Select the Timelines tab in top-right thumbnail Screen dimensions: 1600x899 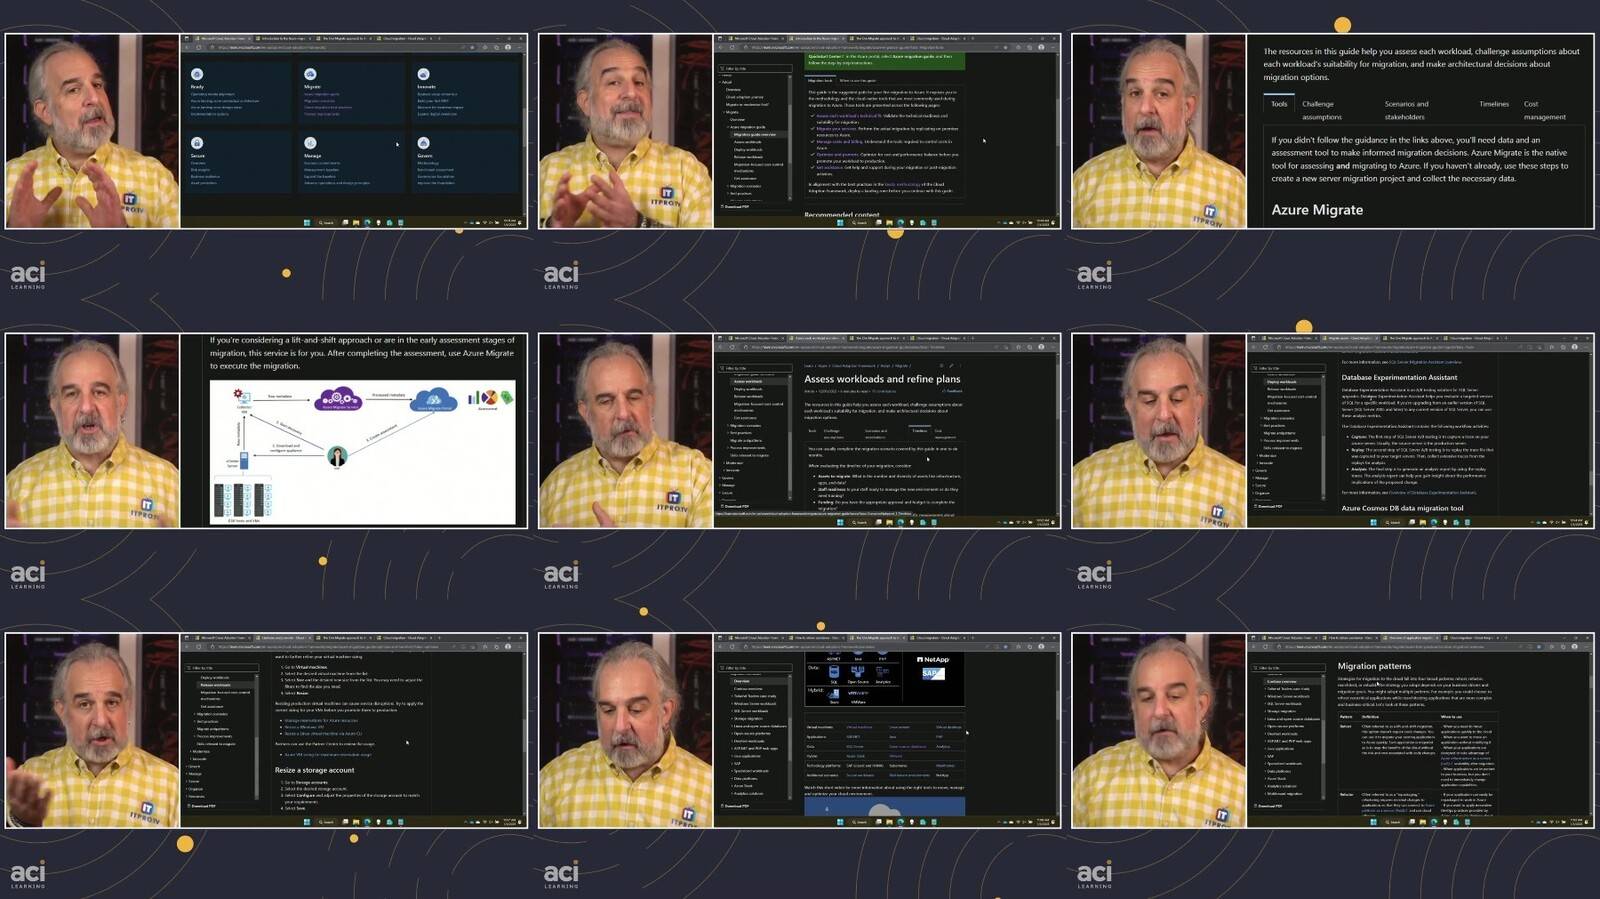coord(1494,104)
